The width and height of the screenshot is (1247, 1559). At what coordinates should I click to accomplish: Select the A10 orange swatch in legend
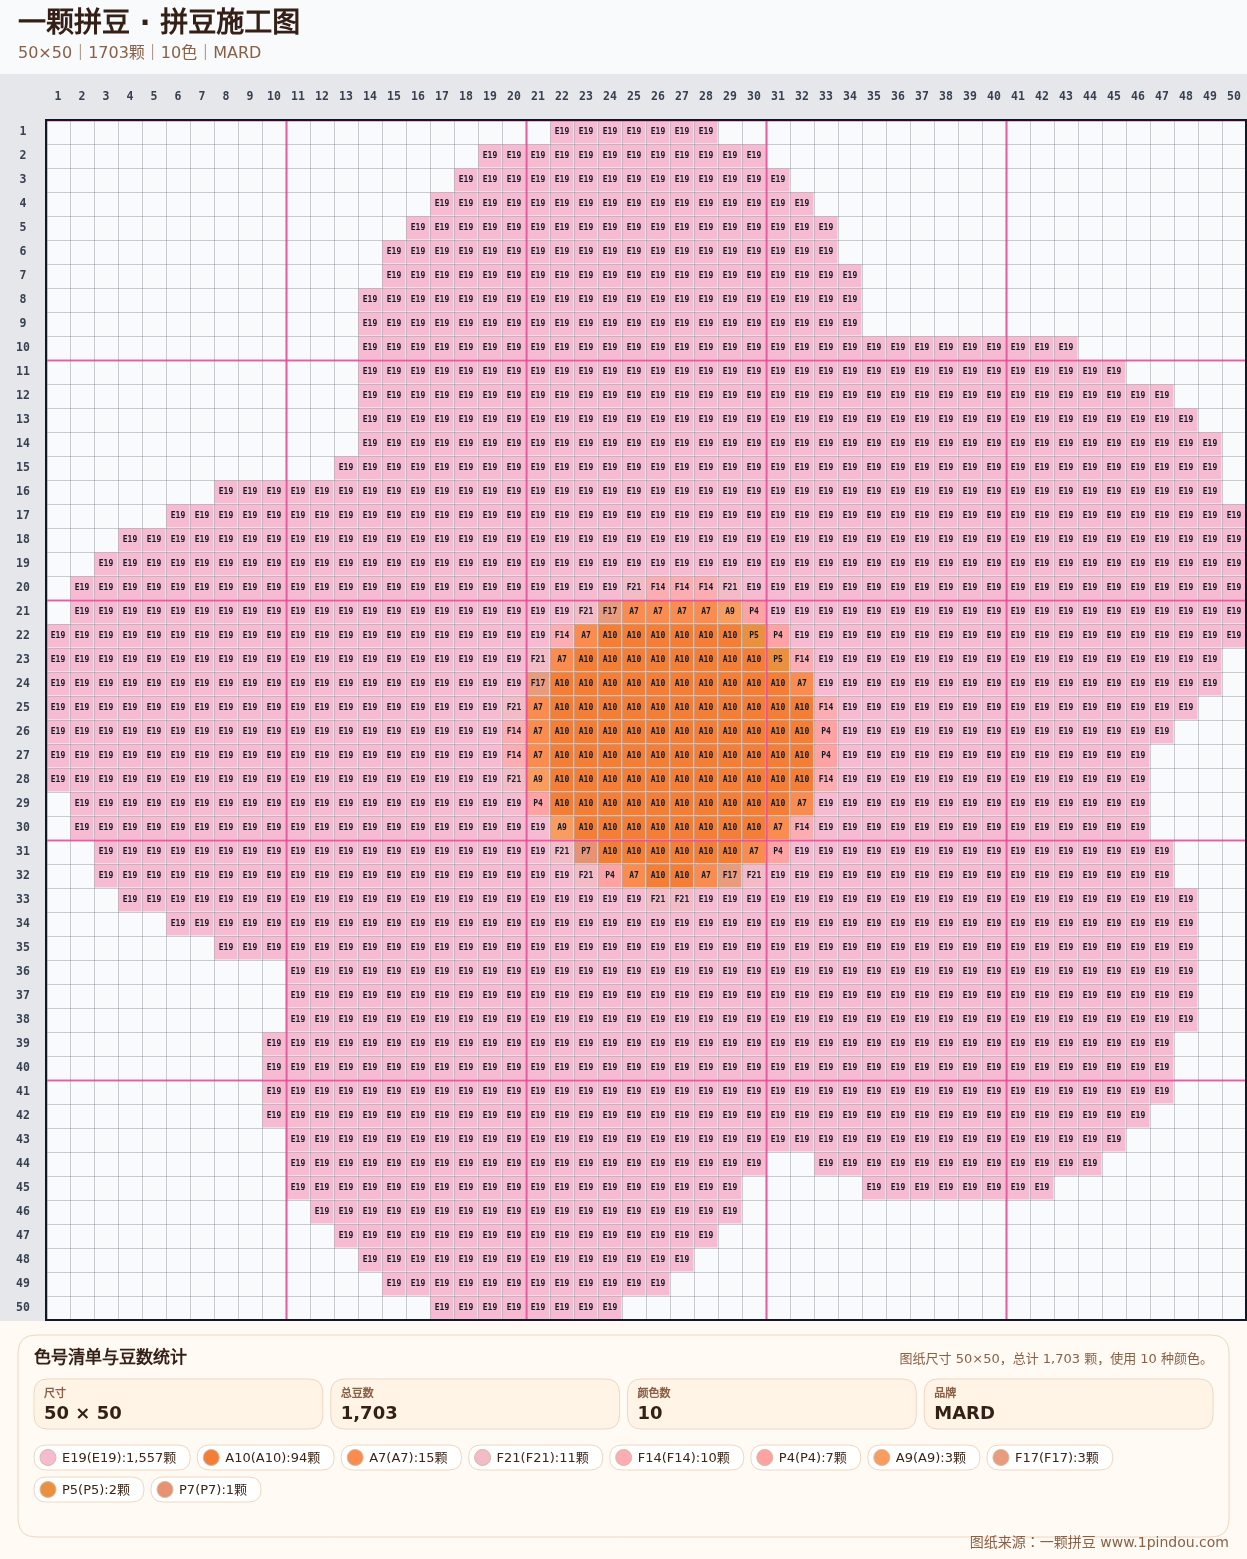[211, 1458]
